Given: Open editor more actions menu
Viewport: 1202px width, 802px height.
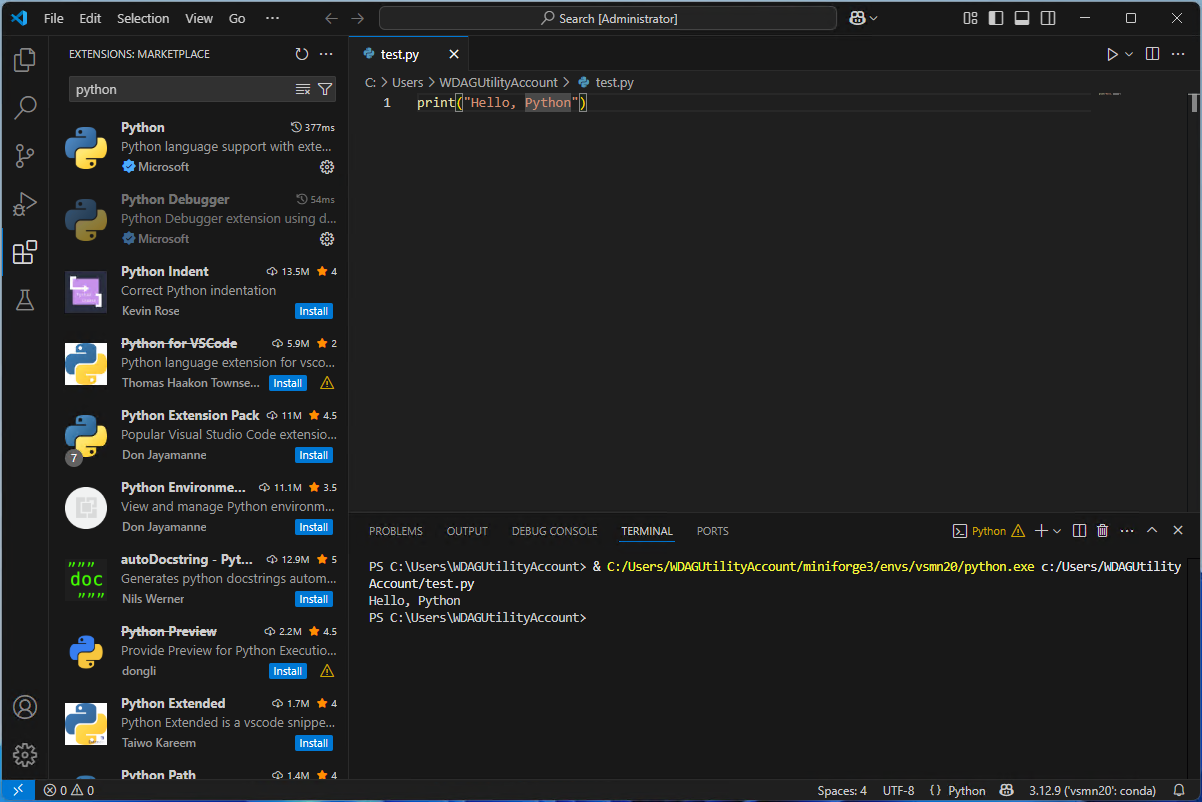Looking at the screenshot, I should [x=1178, y=54].
